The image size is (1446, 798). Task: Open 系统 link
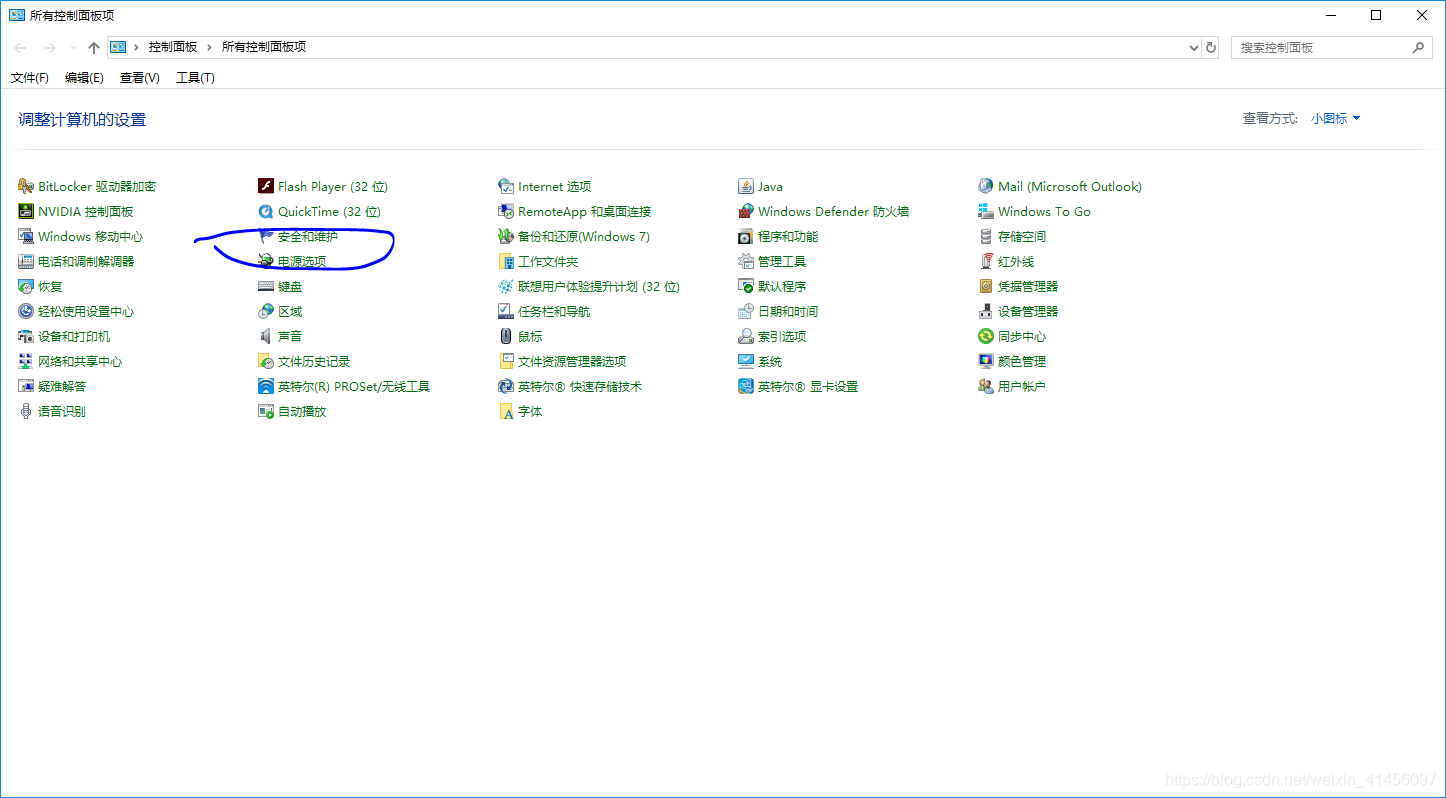pyautogui.click(x=770, y=361)
